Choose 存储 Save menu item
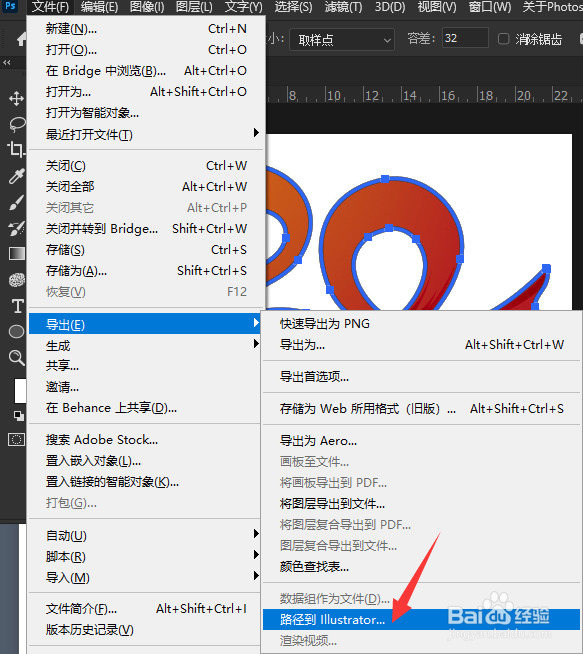 146,249
